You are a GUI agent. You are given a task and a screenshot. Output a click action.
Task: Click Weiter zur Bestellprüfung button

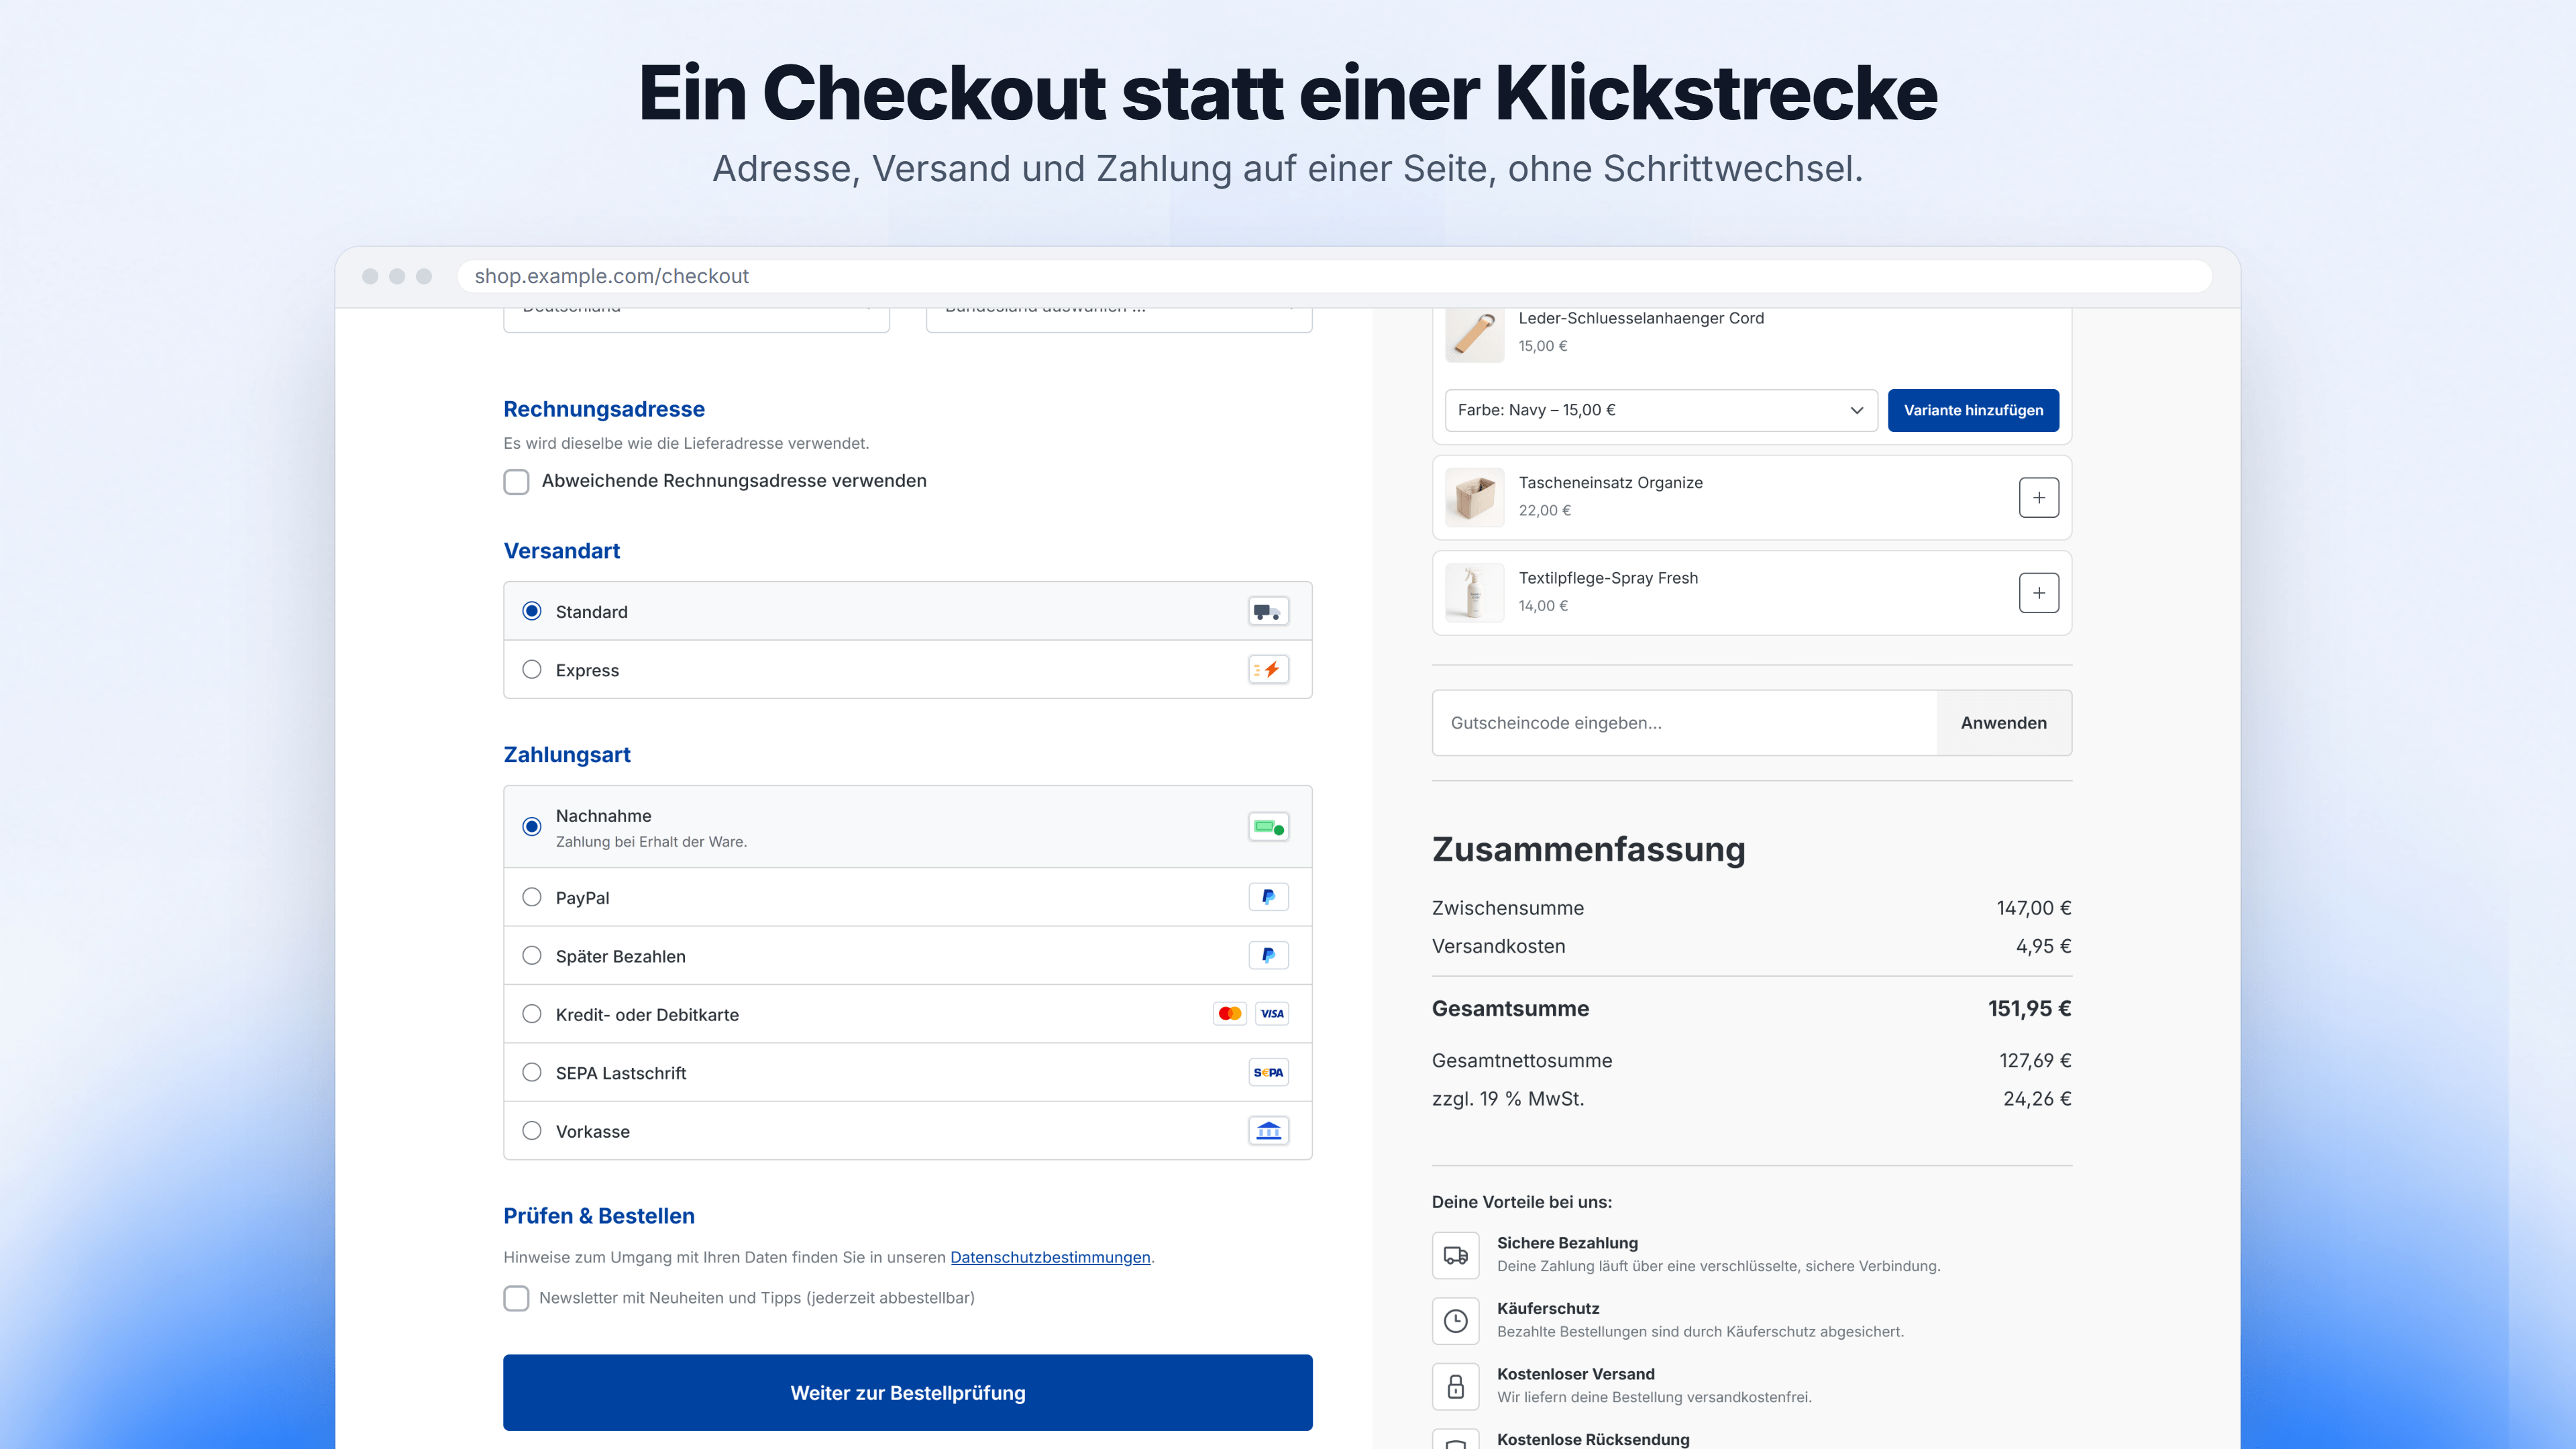(908, 1392)
